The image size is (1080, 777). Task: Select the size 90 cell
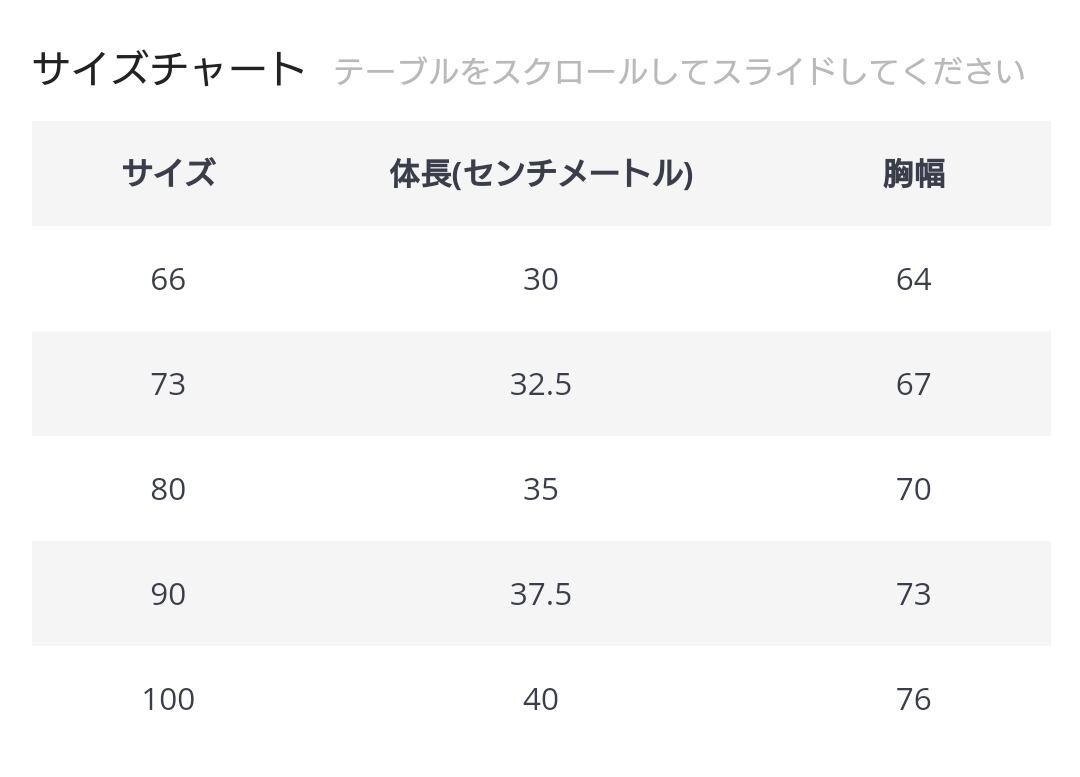pyautogui.click(x=168, y=595)
